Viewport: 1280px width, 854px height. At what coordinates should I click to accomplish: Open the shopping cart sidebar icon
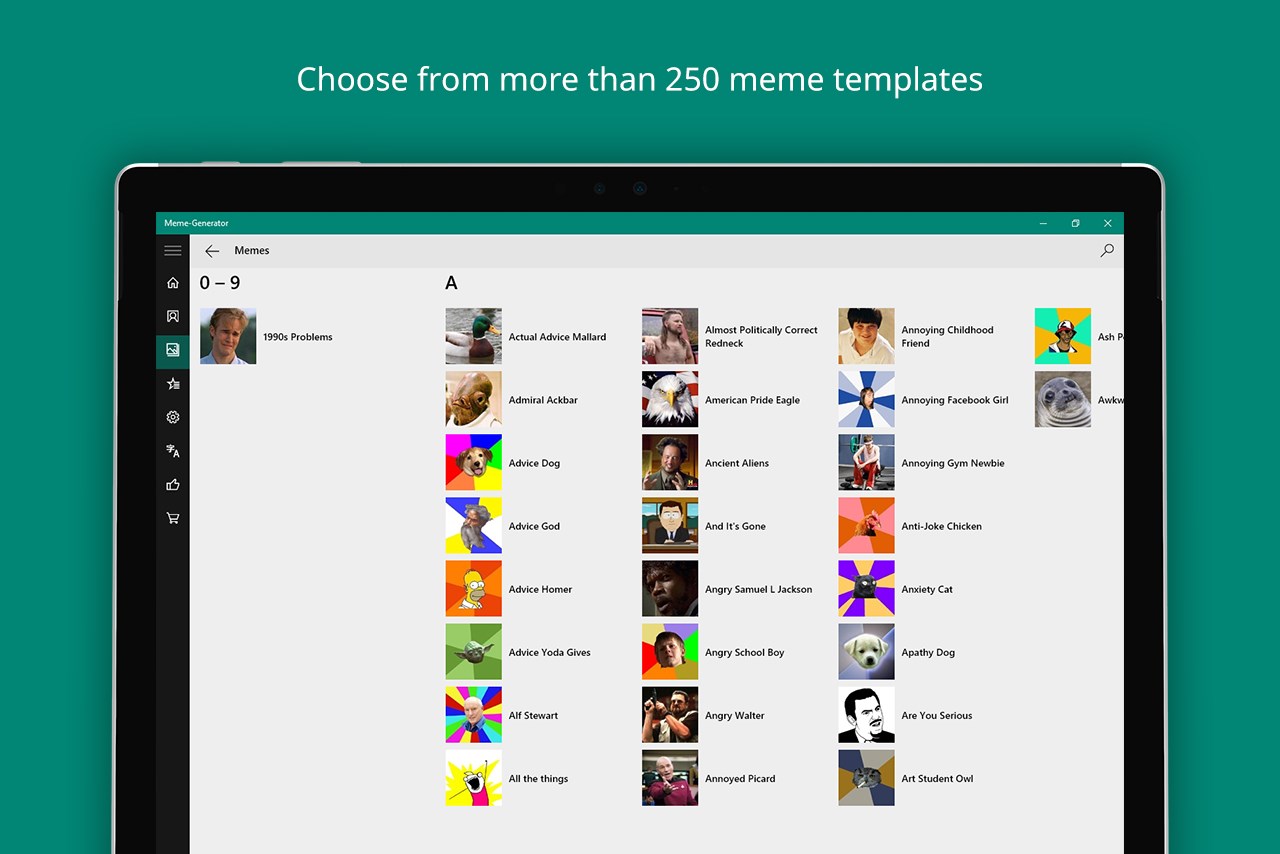[x=173, y=518]
